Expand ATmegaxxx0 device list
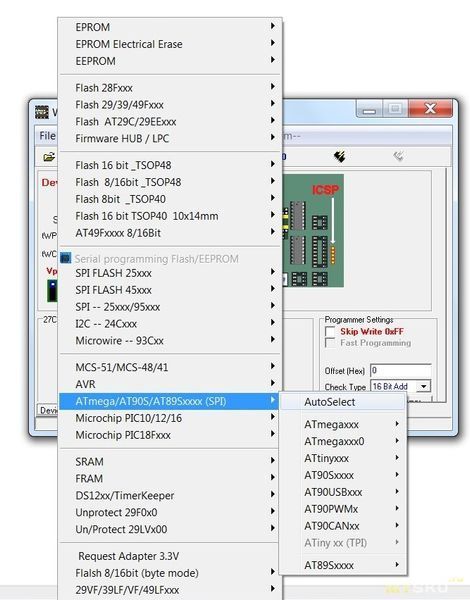The image size is (470, 600). tap(343, 441)
